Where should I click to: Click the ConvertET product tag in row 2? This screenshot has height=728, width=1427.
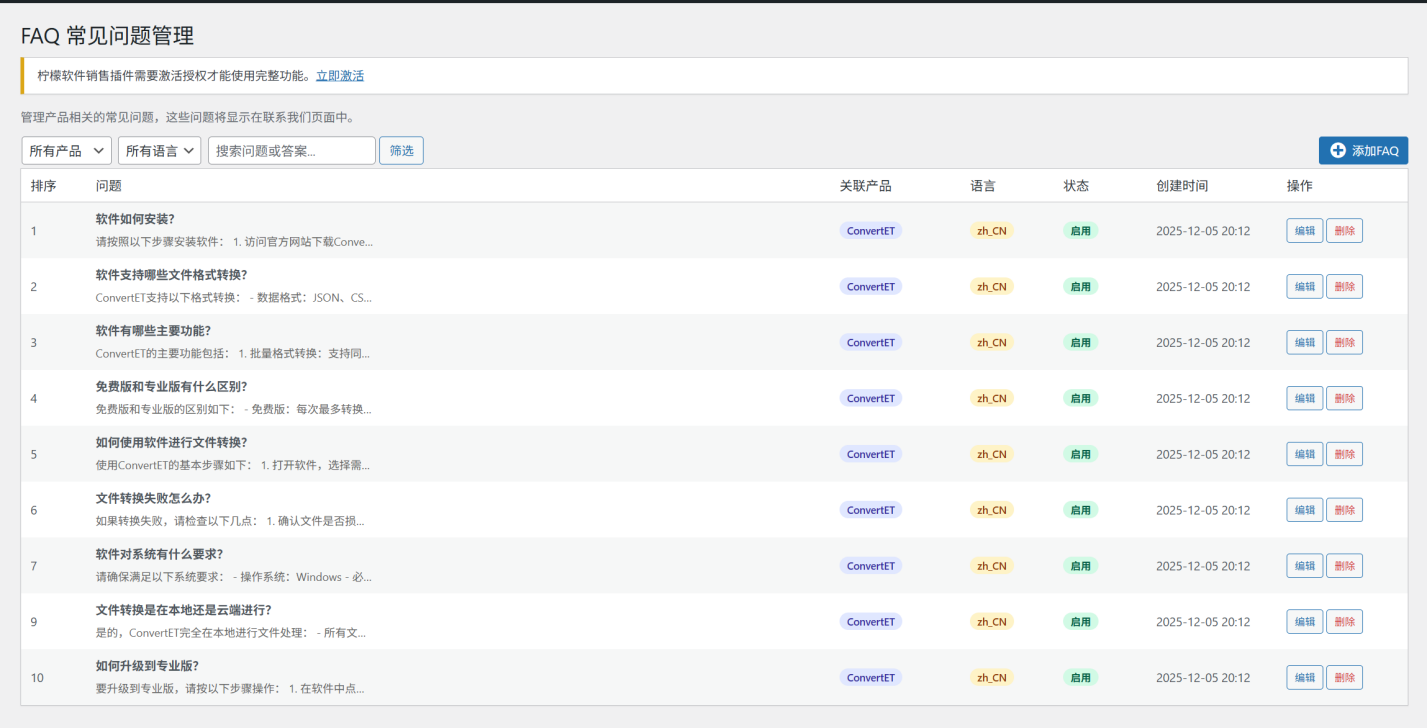[x=870, y=287]
